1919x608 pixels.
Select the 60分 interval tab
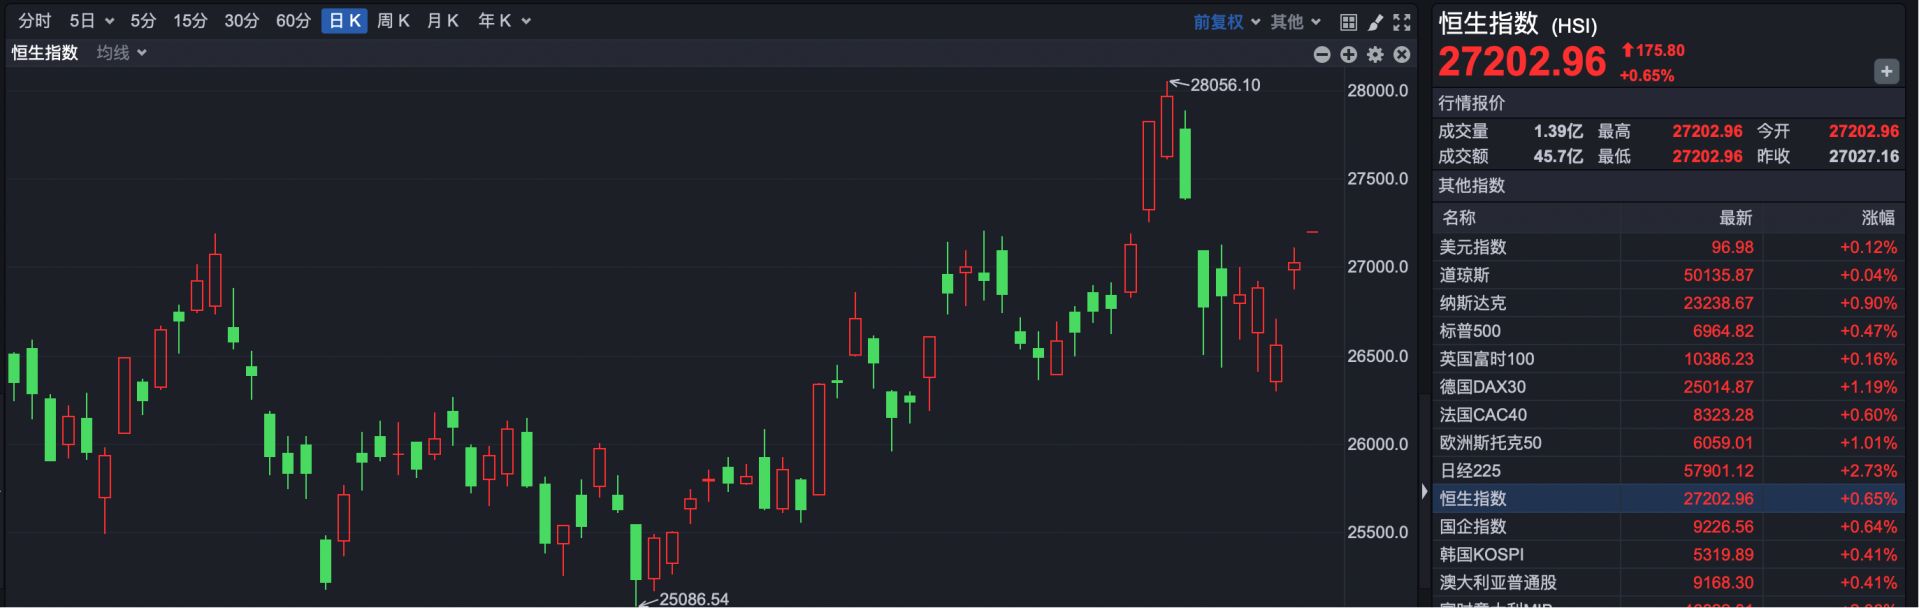(x=293, y=21)
